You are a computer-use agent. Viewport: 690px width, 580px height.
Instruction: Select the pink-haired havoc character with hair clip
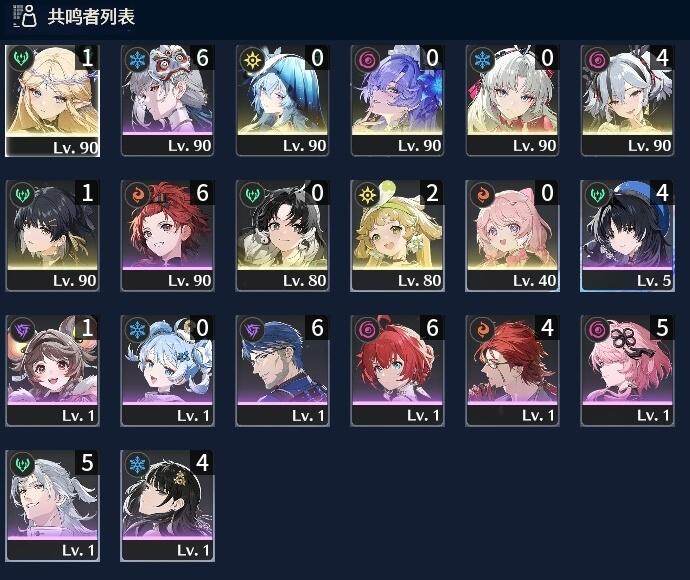627,371
